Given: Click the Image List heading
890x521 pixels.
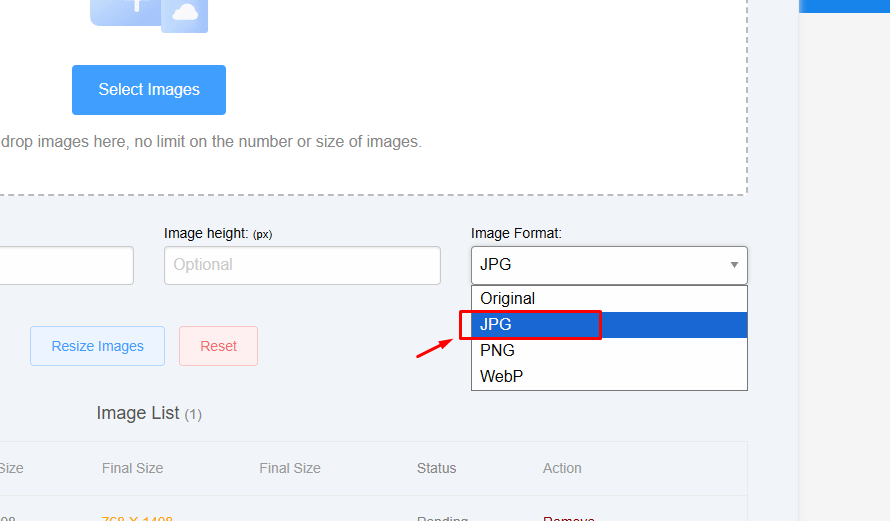Looking at the screenshot, I should 138,413.
